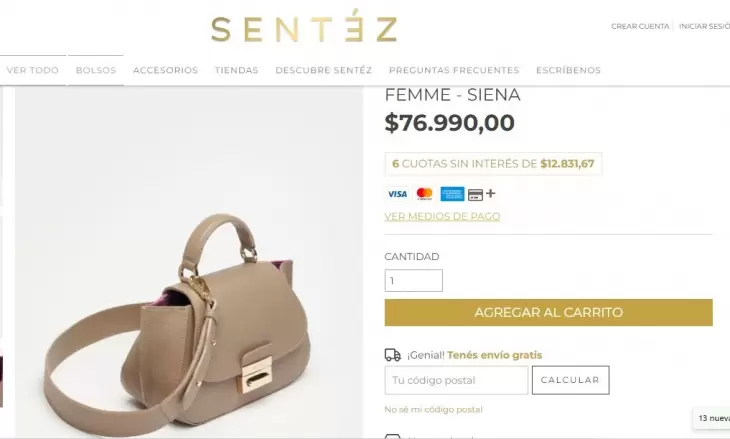730x439 pixels.
Task: Click the Visa card icon
Action: (397, 194)
